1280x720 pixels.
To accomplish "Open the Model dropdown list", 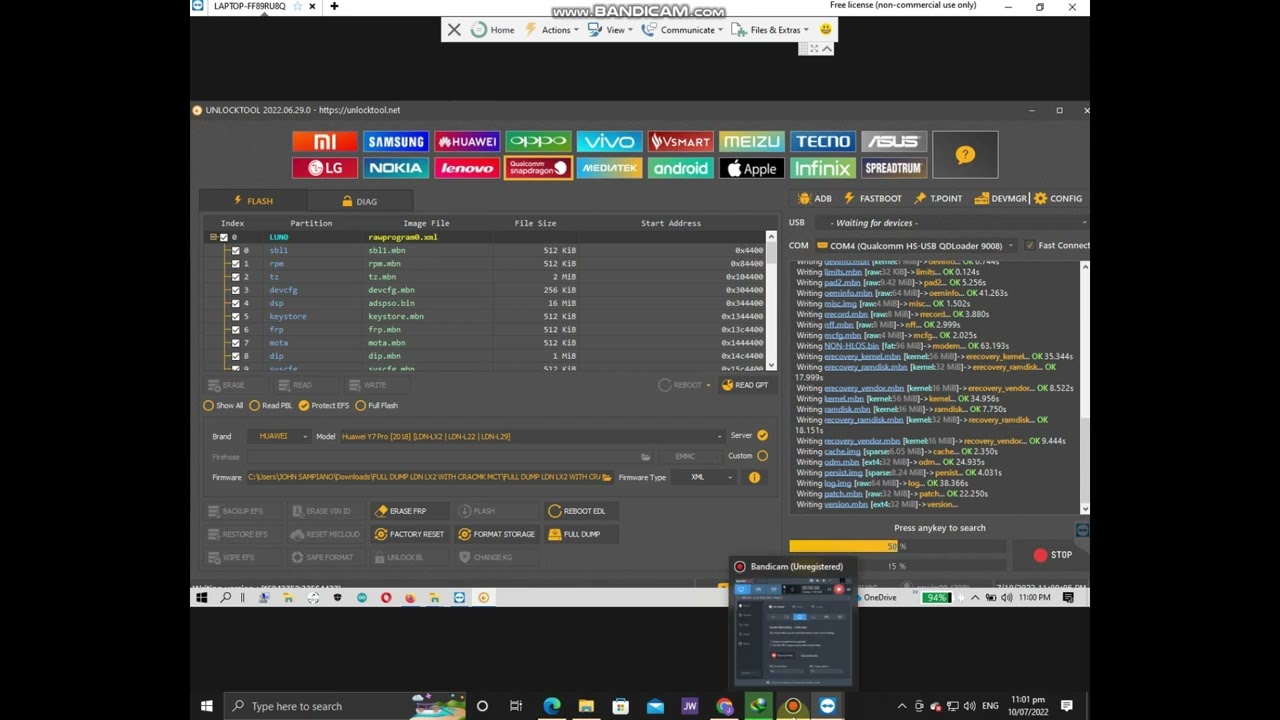I will (x=531, y=436).
